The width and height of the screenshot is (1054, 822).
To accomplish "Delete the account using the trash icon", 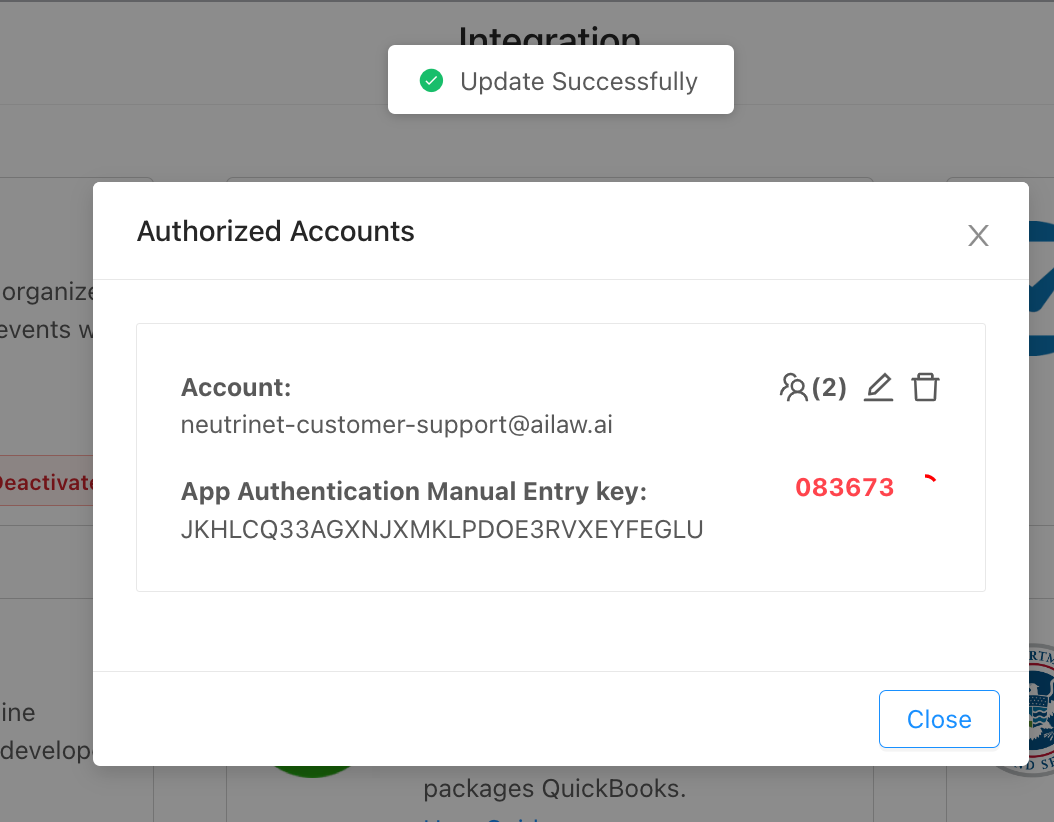I will pyautogui.click(x=925, y=387).
